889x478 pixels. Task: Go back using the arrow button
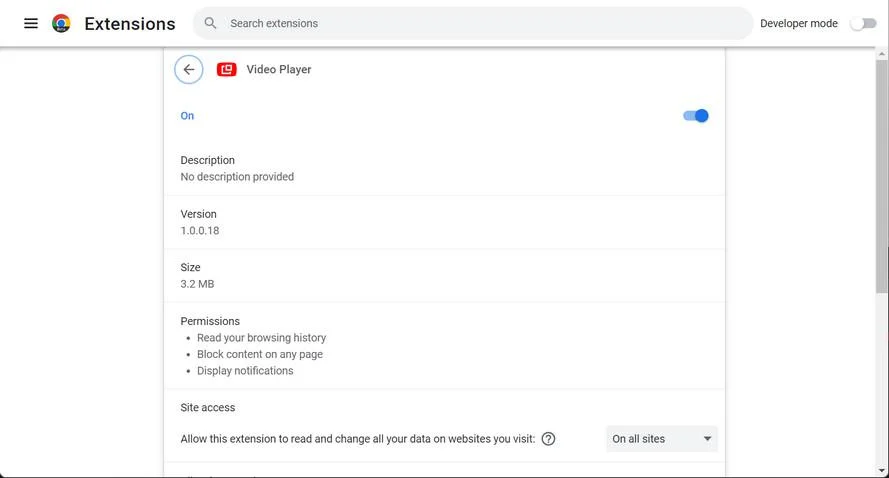pyautogui.click(x=189, y=70)
